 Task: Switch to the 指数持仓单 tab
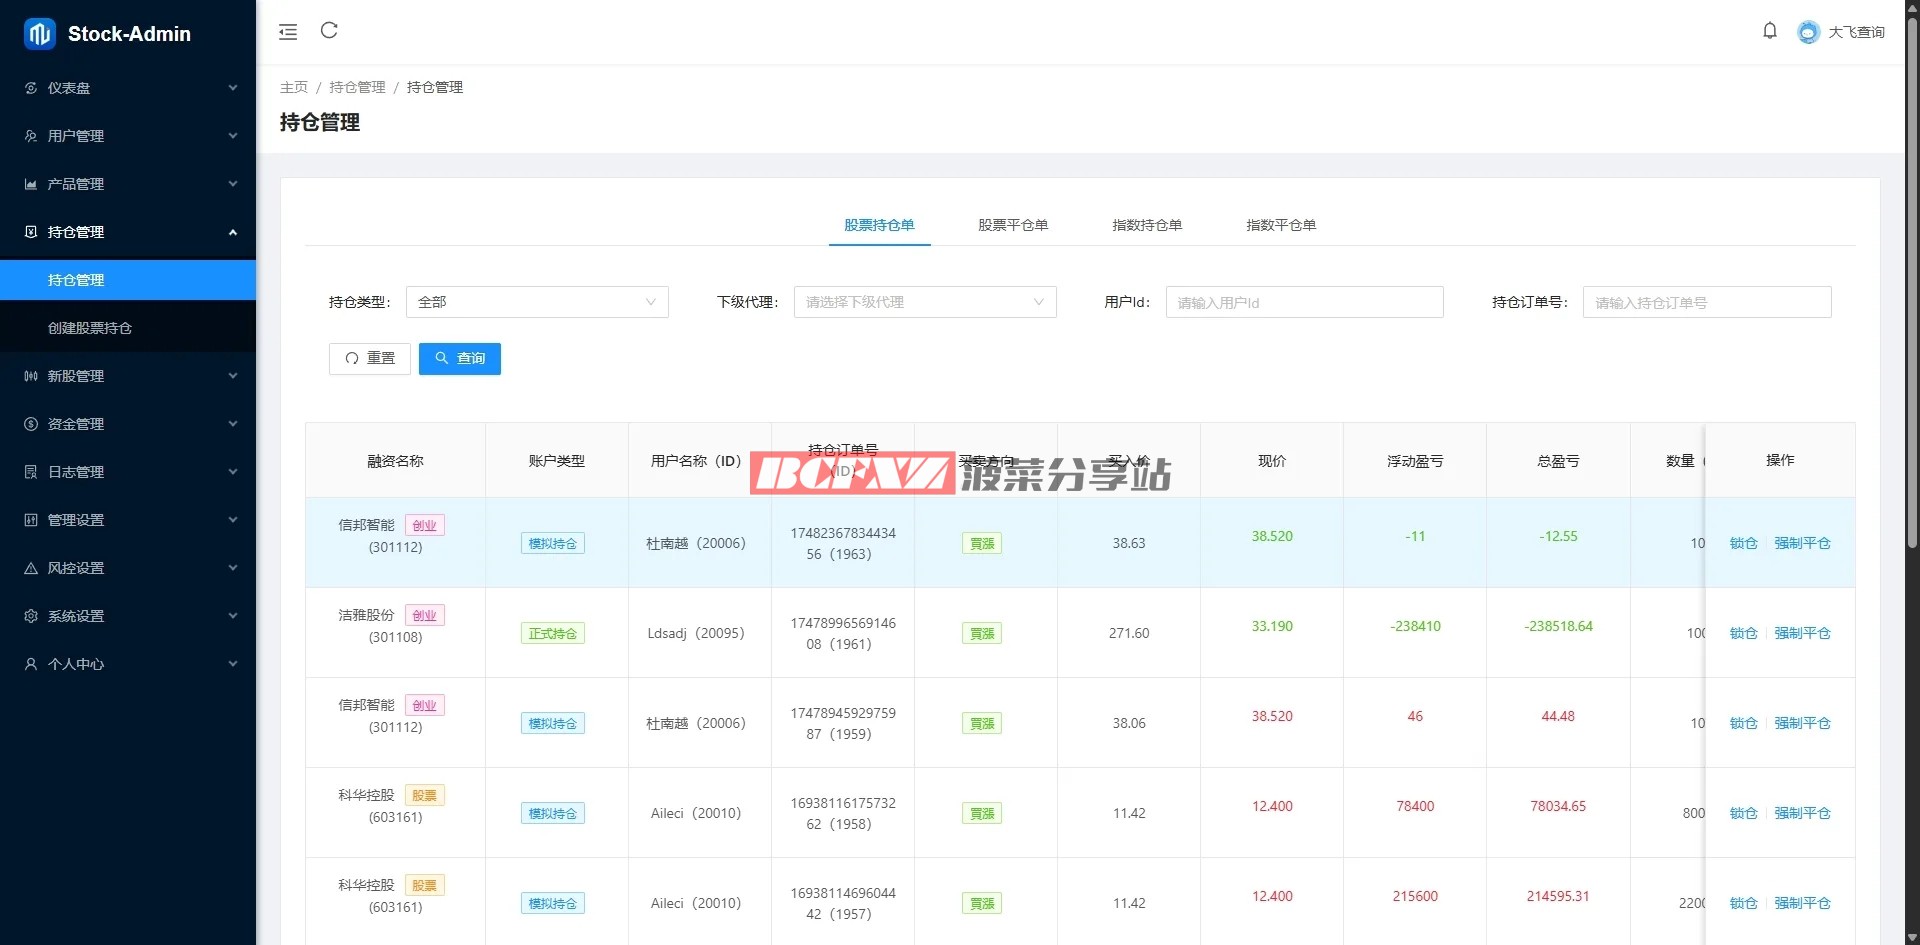(1146, 225)
